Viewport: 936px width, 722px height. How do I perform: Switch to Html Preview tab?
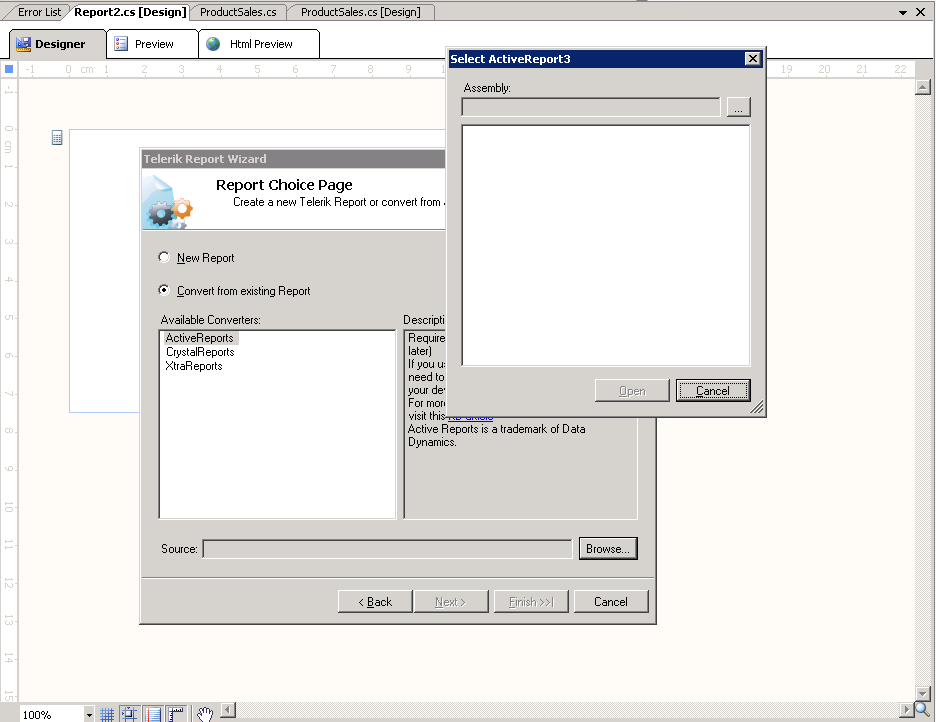pyautogui.click(x=259, y=44)
